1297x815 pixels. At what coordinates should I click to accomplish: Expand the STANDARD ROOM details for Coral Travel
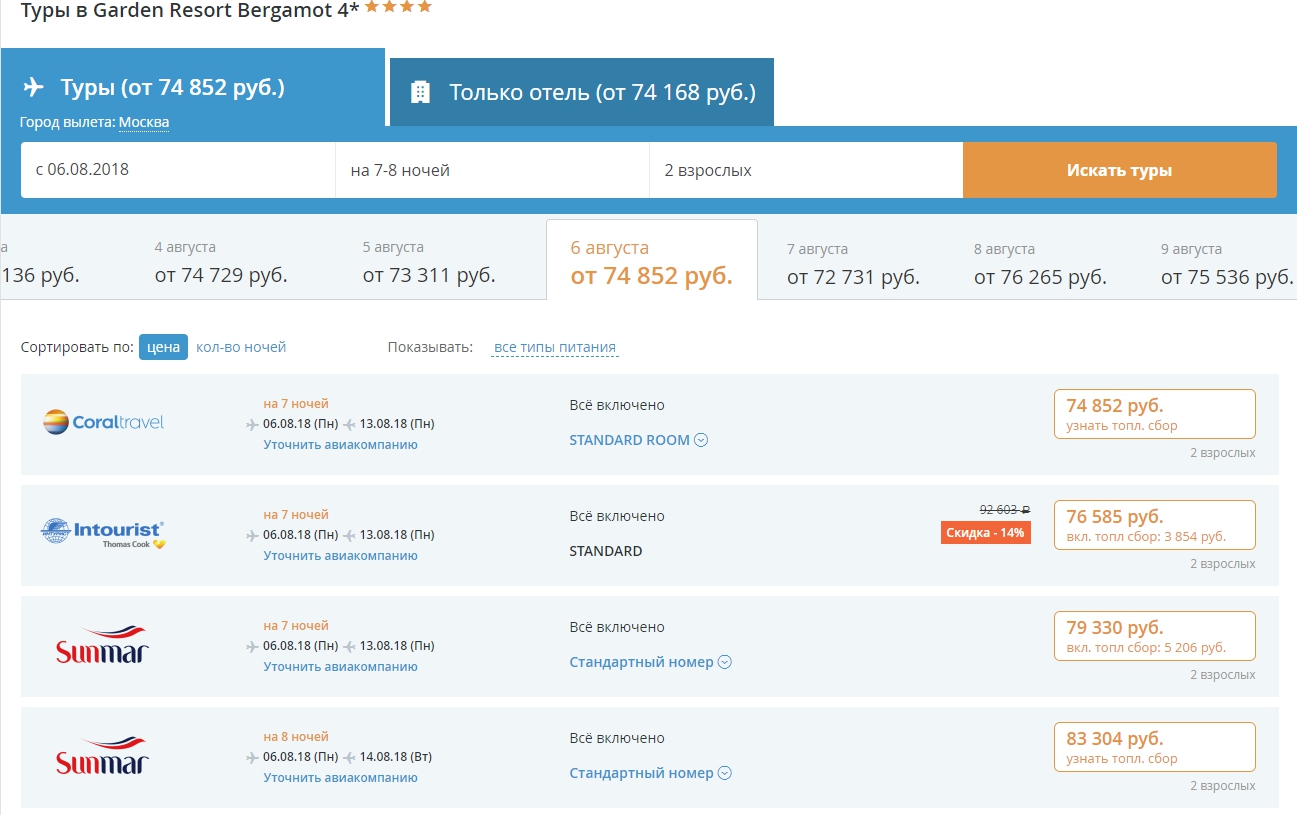pyautogui.click(x=638, y=440)
